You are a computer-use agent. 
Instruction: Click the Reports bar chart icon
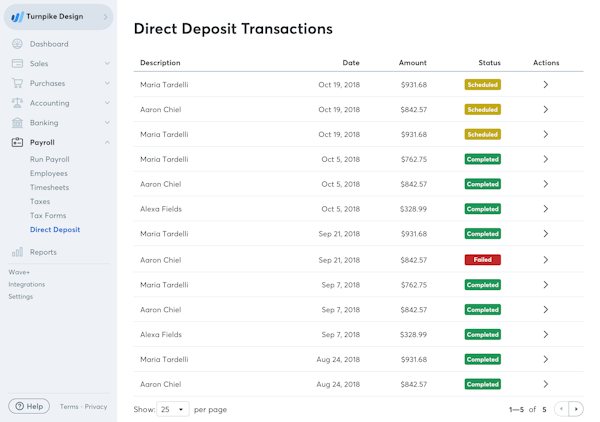[x=17, y=252]
